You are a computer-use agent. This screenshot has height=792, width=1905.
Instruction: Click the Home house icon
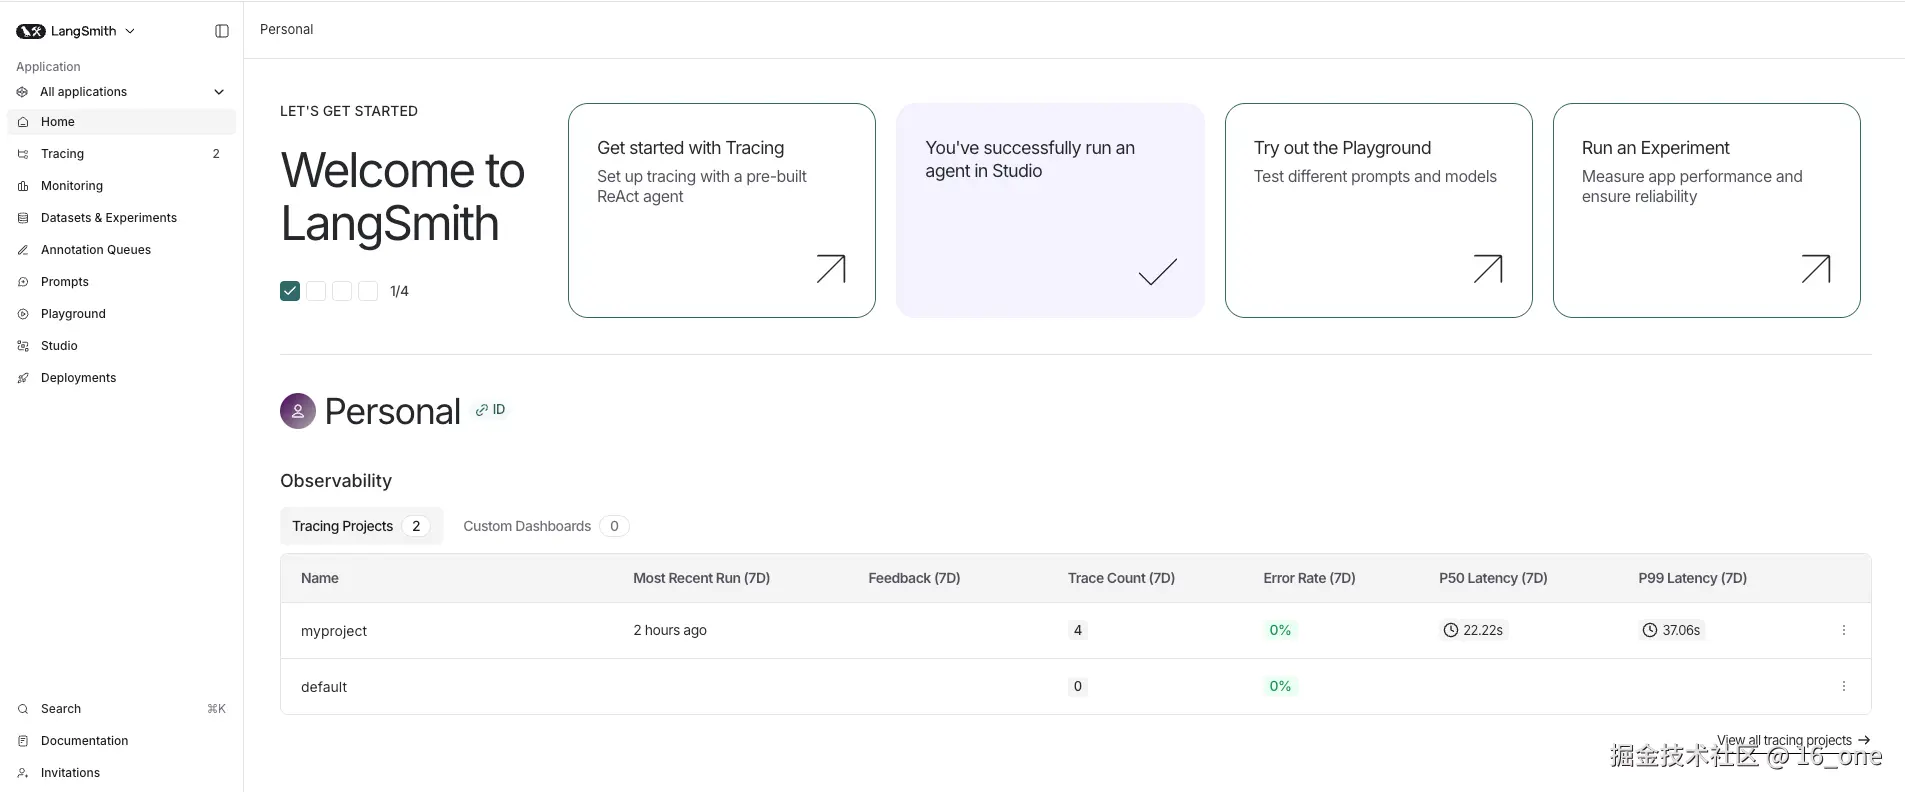[22, 122]
